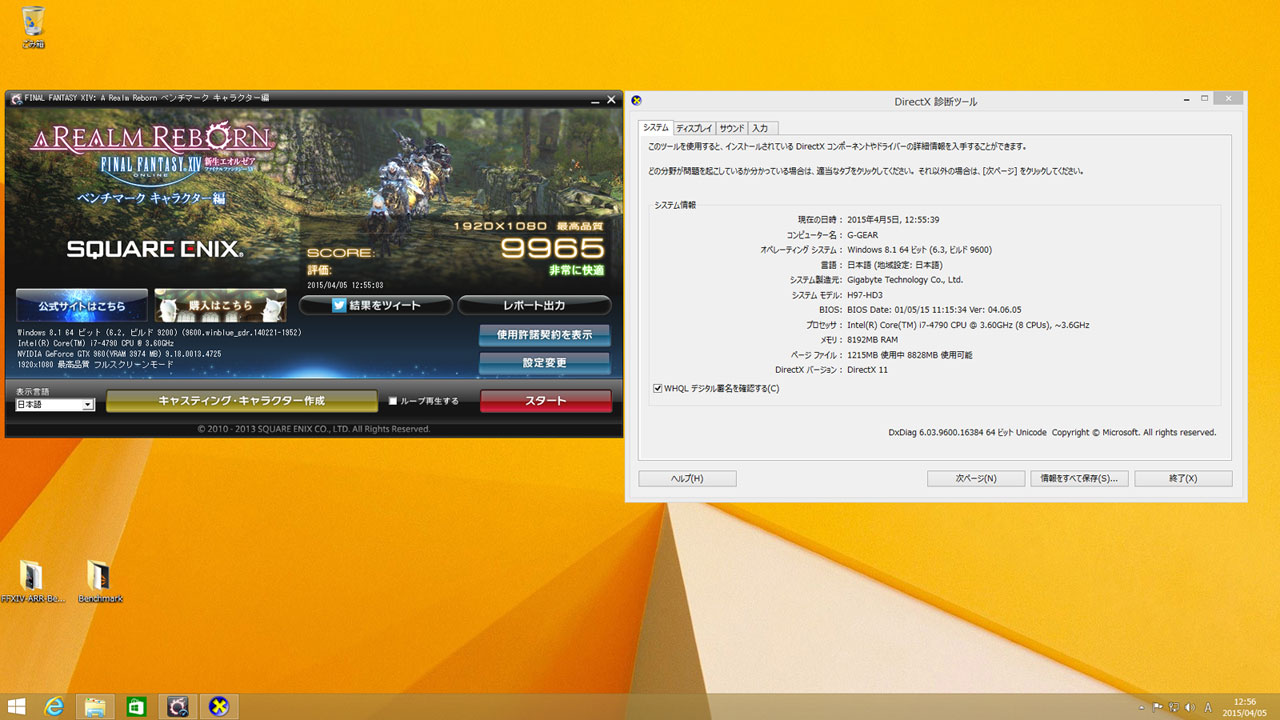Click the DxDiag version copyright line
The height and width of the screenshot is (720, 1280).
(x=1052, y=433)
